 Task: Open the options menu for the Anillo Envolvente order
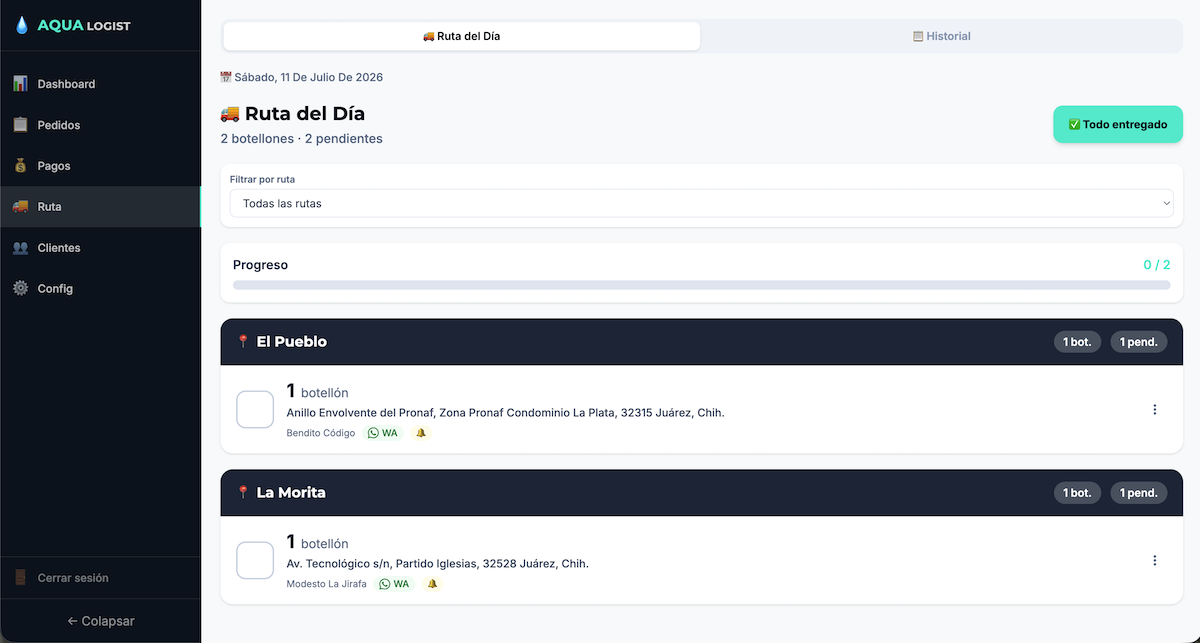click(x=1155, y=410)
